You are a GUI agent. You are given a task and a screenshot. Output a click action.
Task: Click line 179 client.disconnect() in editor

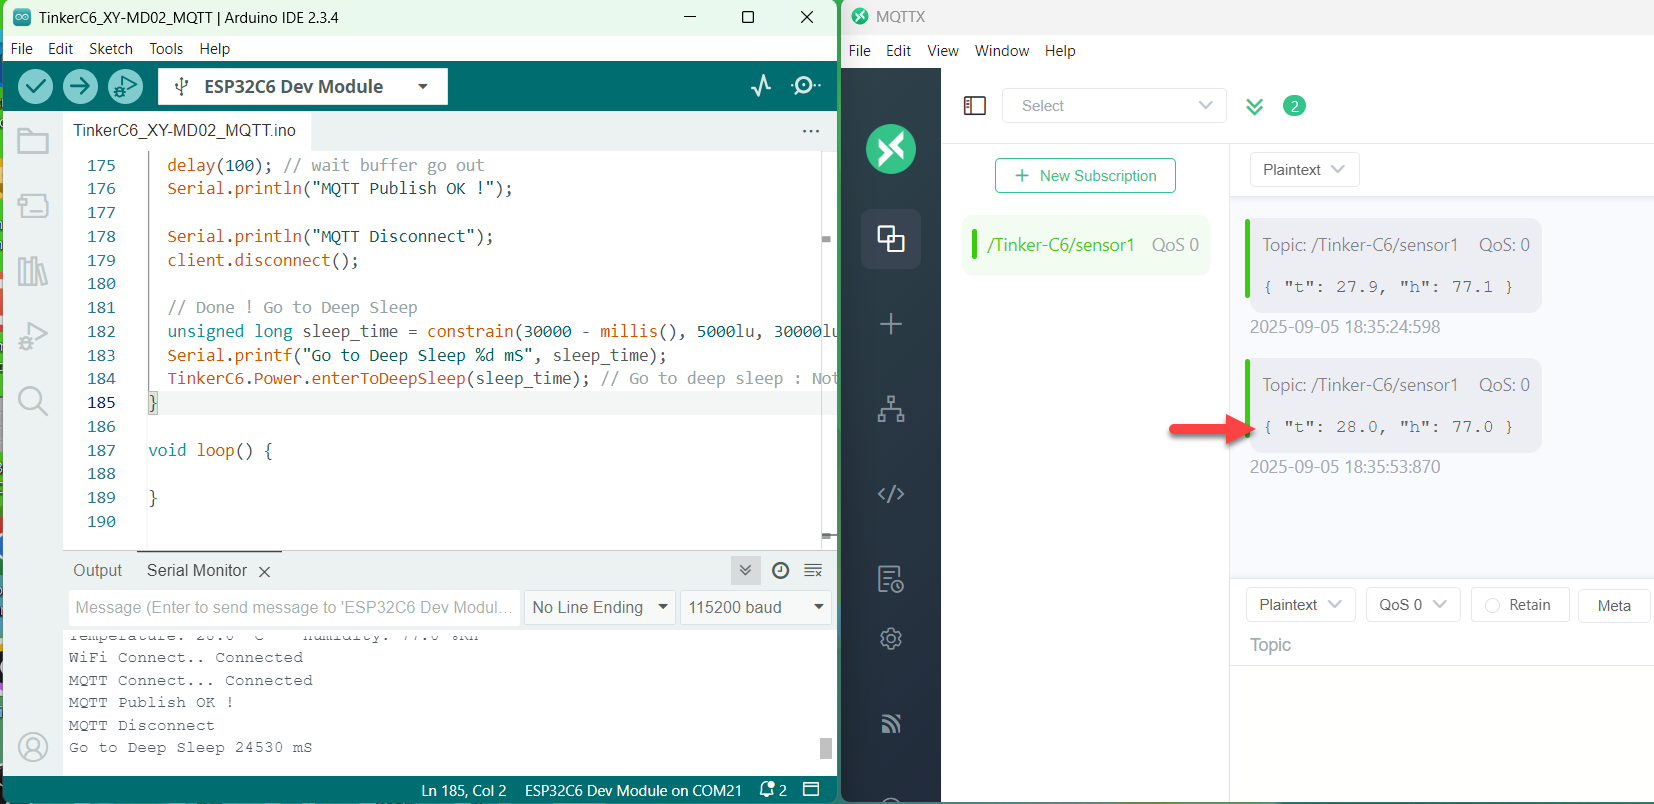tap(263, 260)
